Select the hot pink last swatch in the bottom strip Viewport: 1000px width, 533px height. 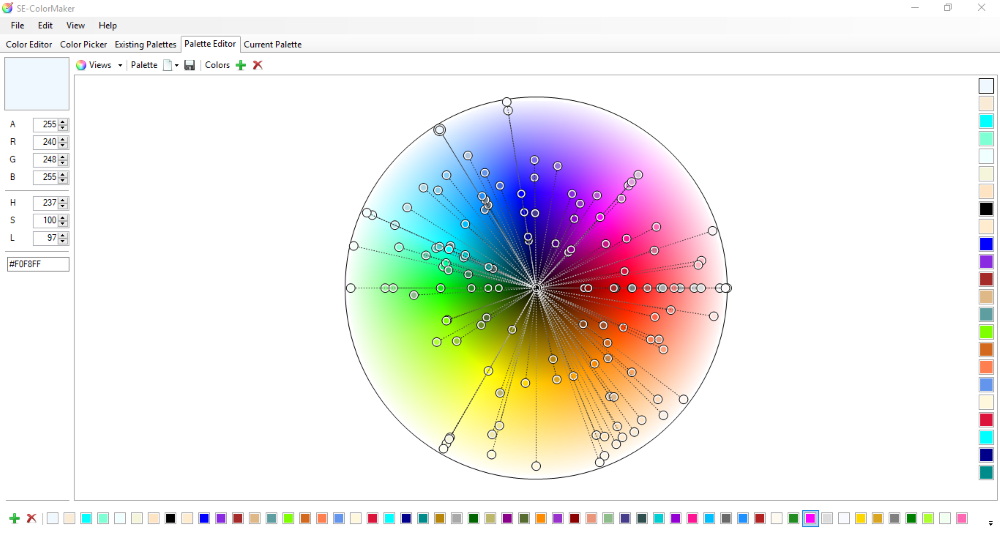(961, 518)
